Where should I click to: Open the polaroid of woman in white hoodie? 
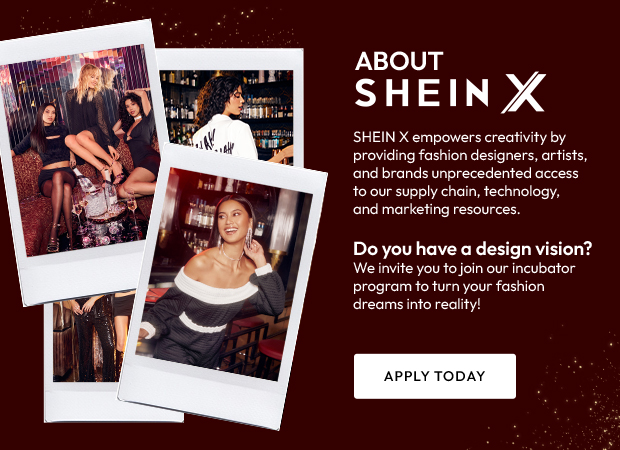[x=233, y=107]
